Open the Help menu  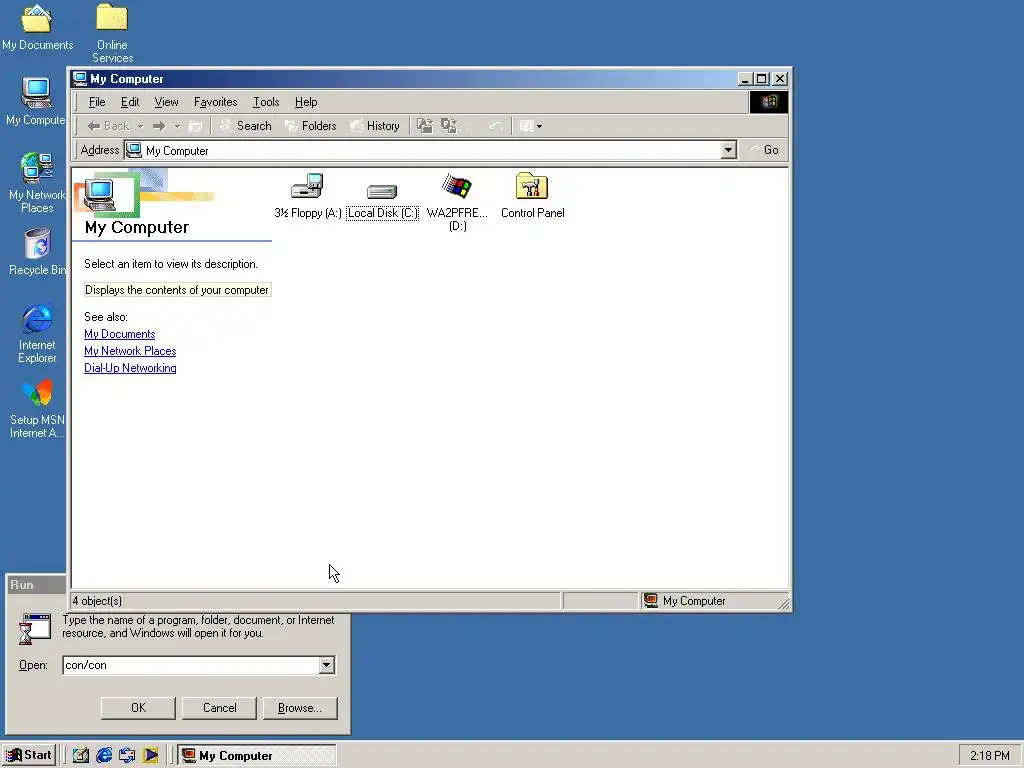pos(306,102)
